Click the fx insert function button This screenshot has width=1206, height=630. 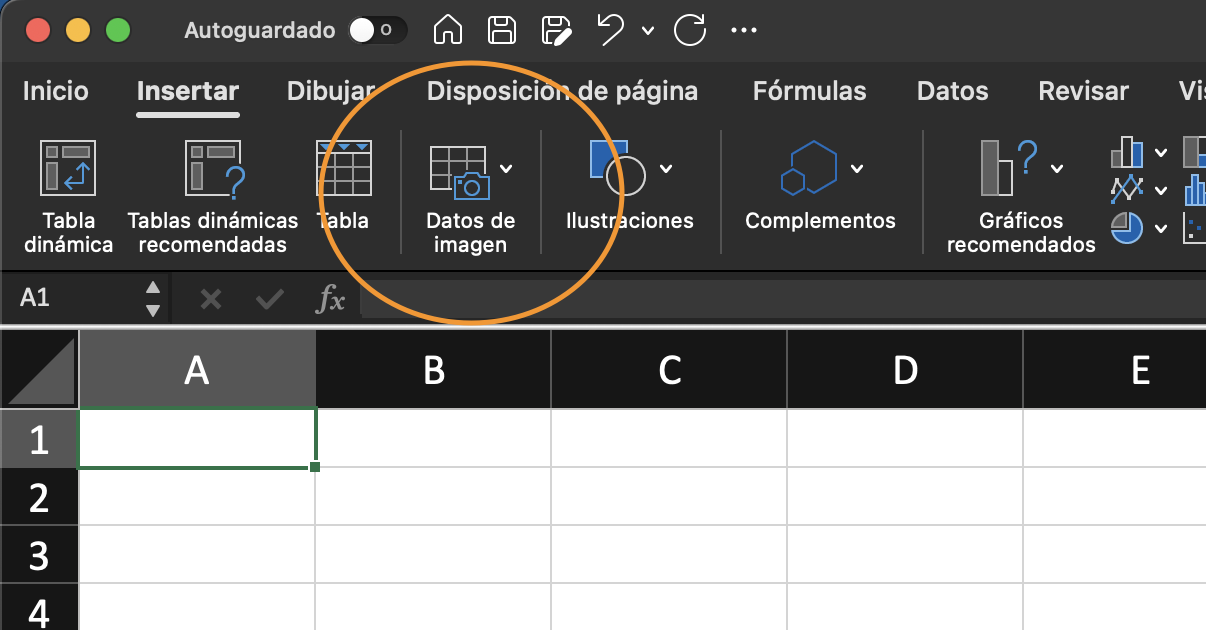(330, 298)
